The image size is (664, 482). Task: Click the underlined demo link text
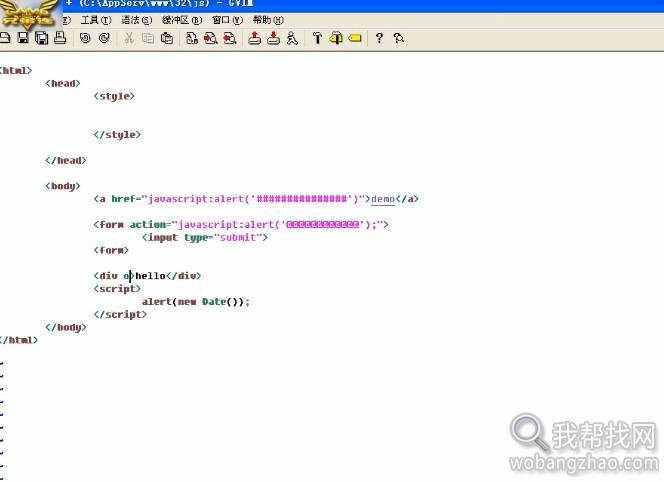point(383,199)
